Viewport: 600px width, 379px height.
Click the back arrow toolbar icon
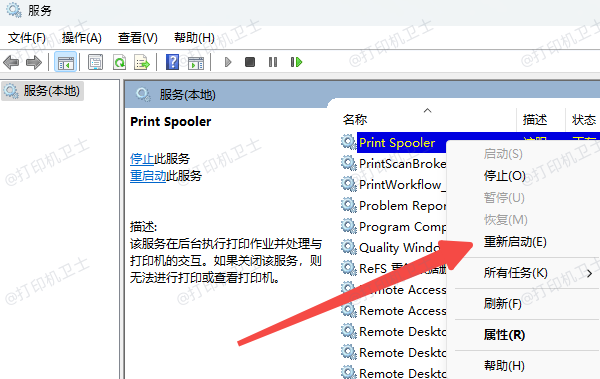tap(11, 62)
